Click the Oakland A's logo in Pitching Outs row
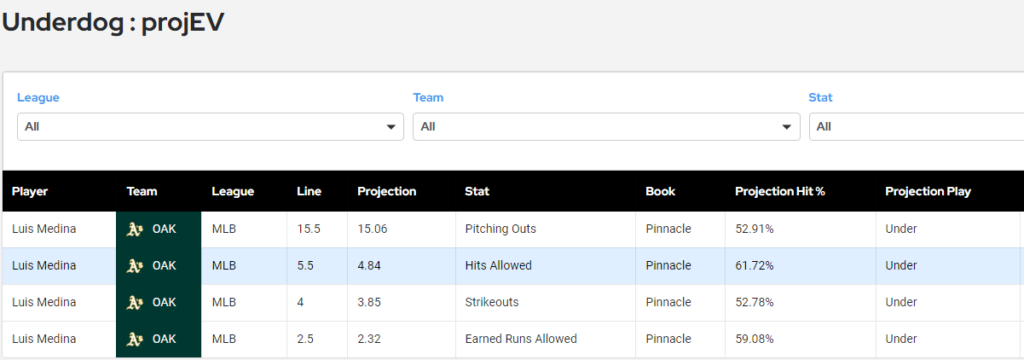 135,229
